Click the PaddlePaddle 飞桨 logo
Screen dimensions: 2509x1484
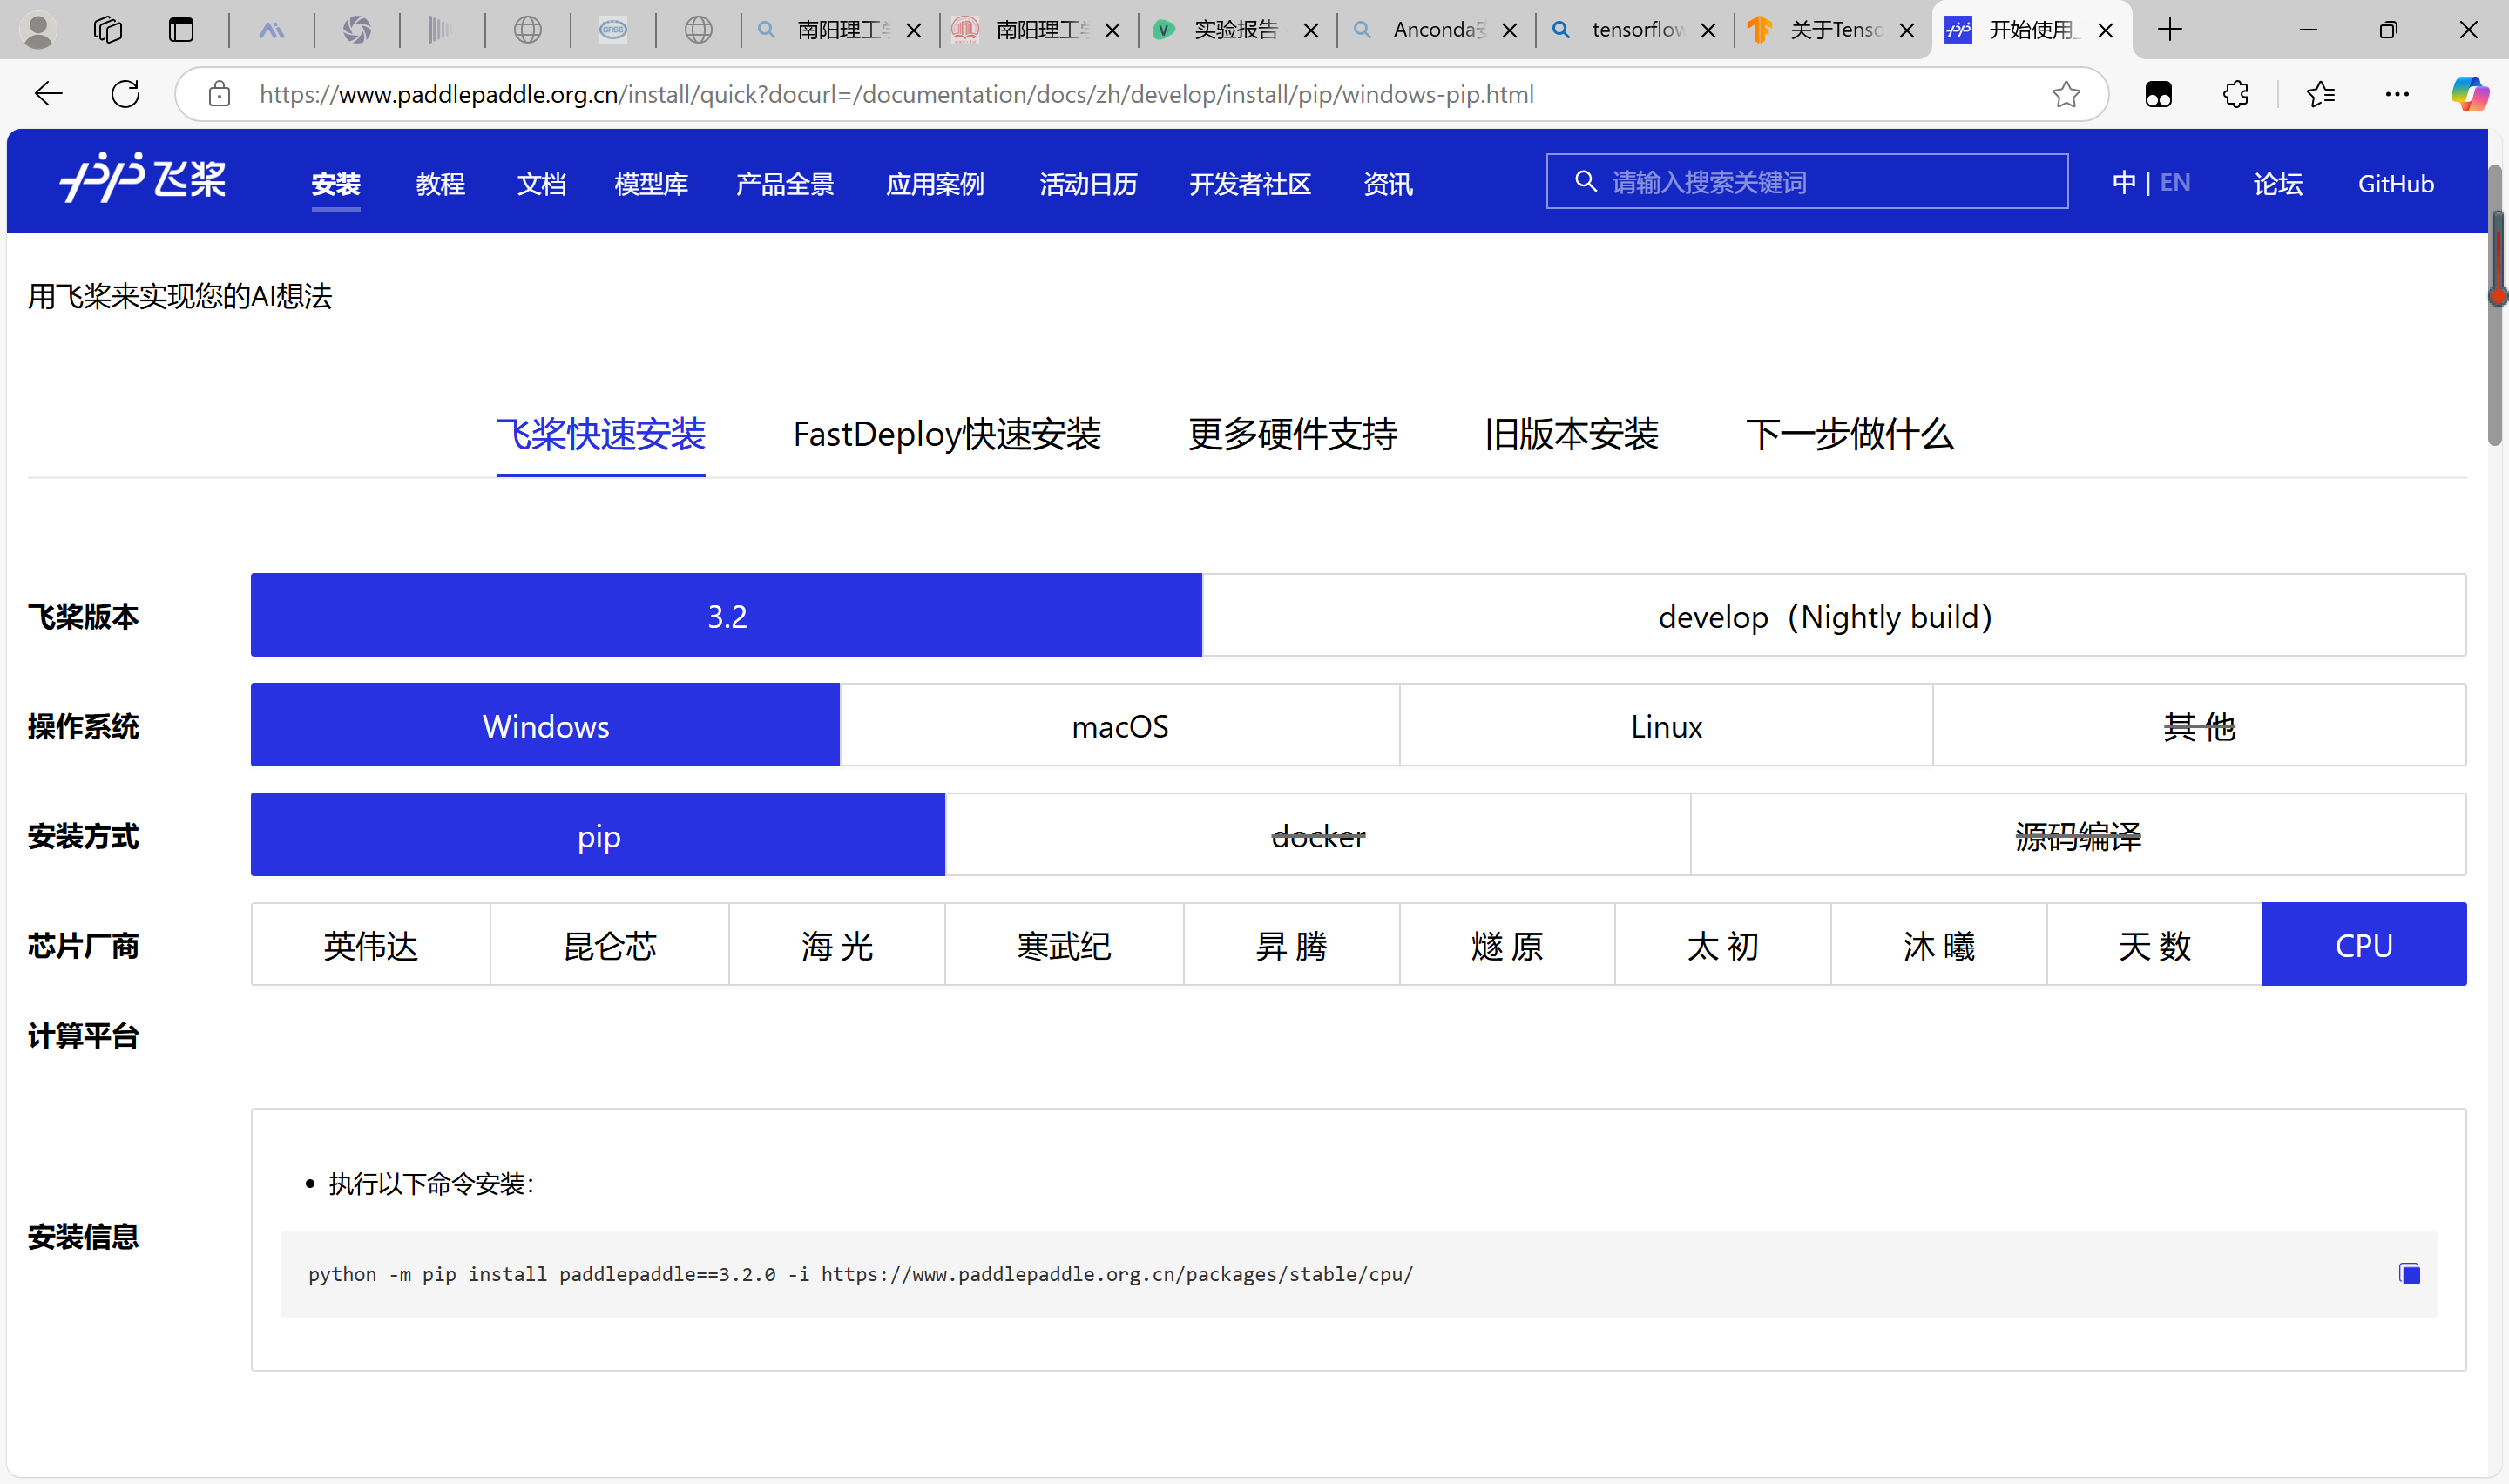coord(143,179)
